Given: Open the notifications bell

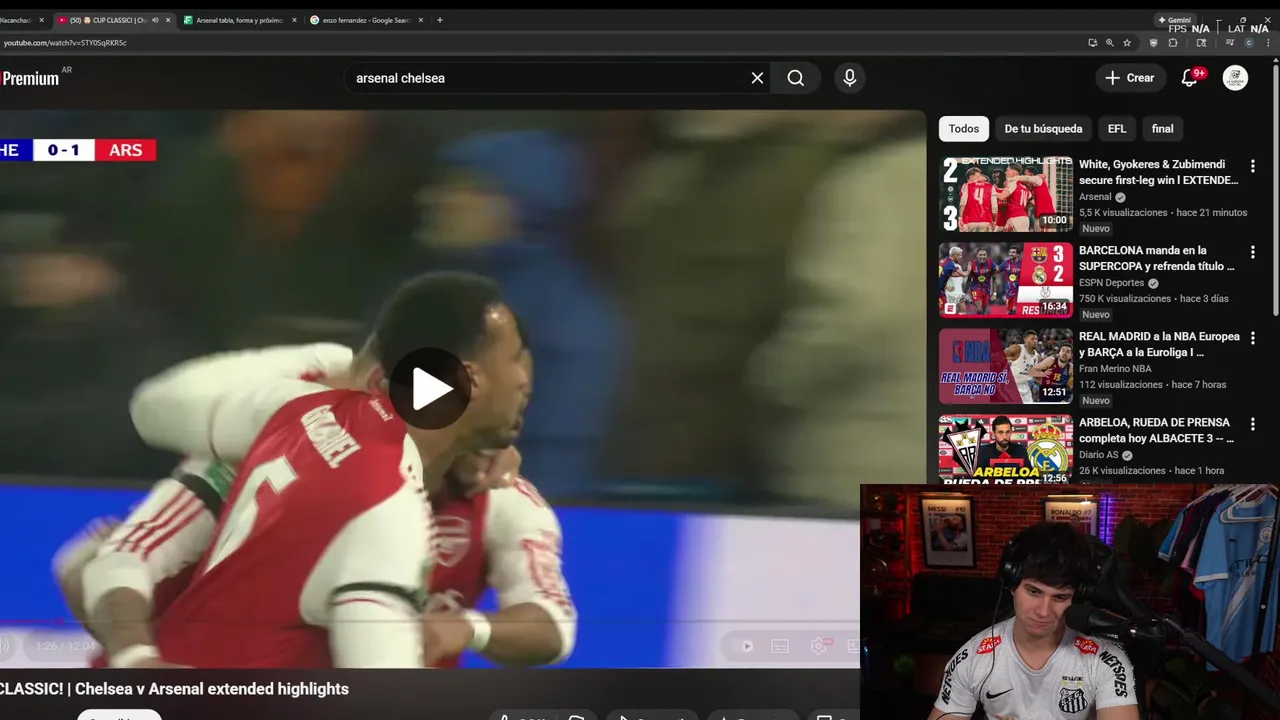Looking at the screenshot, I should pos(1189,78).
